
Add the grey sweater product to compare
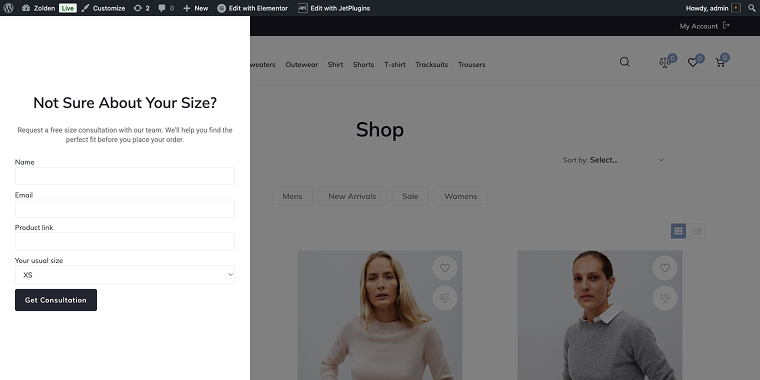(x=665, y=298)
